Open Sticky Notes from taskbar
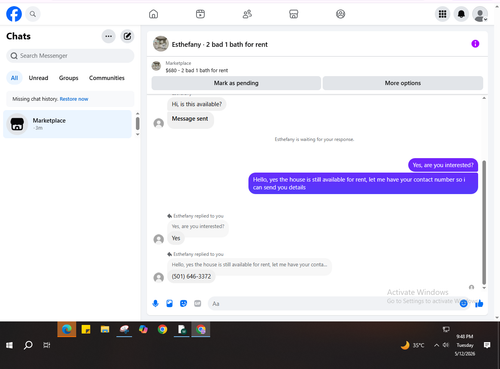500x369 pixels. coord(86,329)
